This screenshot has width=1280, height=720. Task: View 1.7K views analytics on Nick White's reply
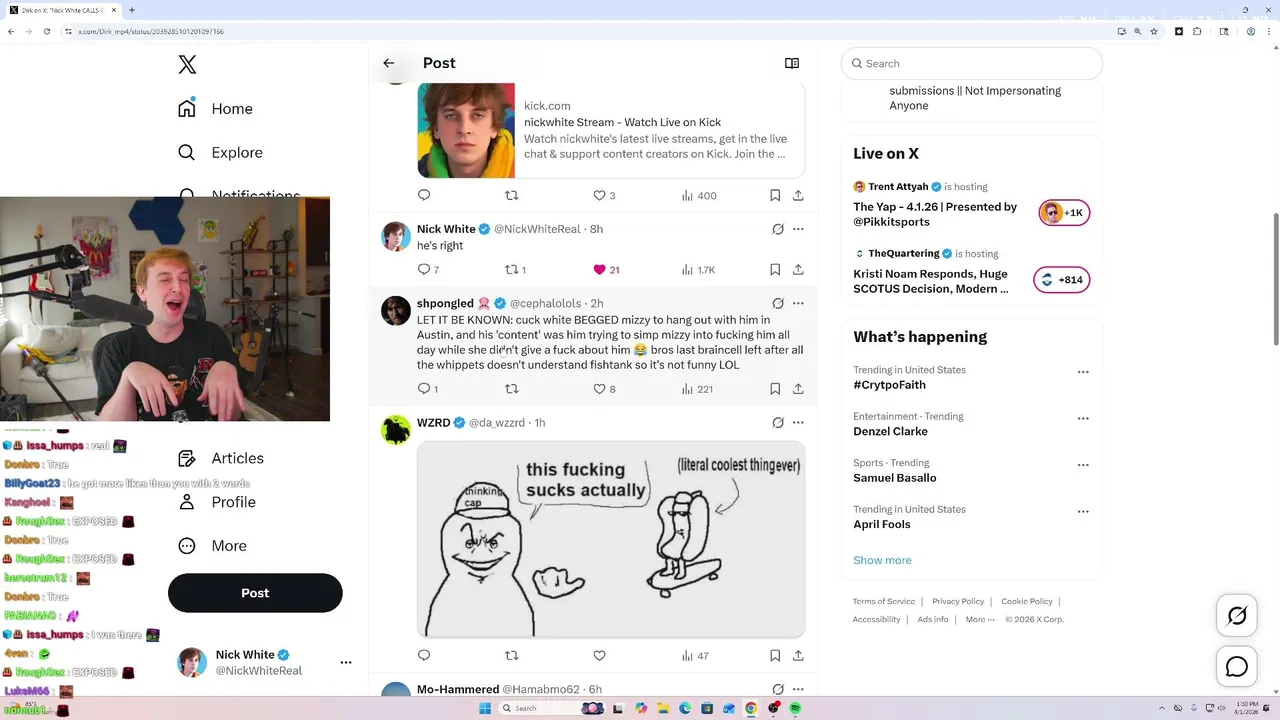pos(698,270)
